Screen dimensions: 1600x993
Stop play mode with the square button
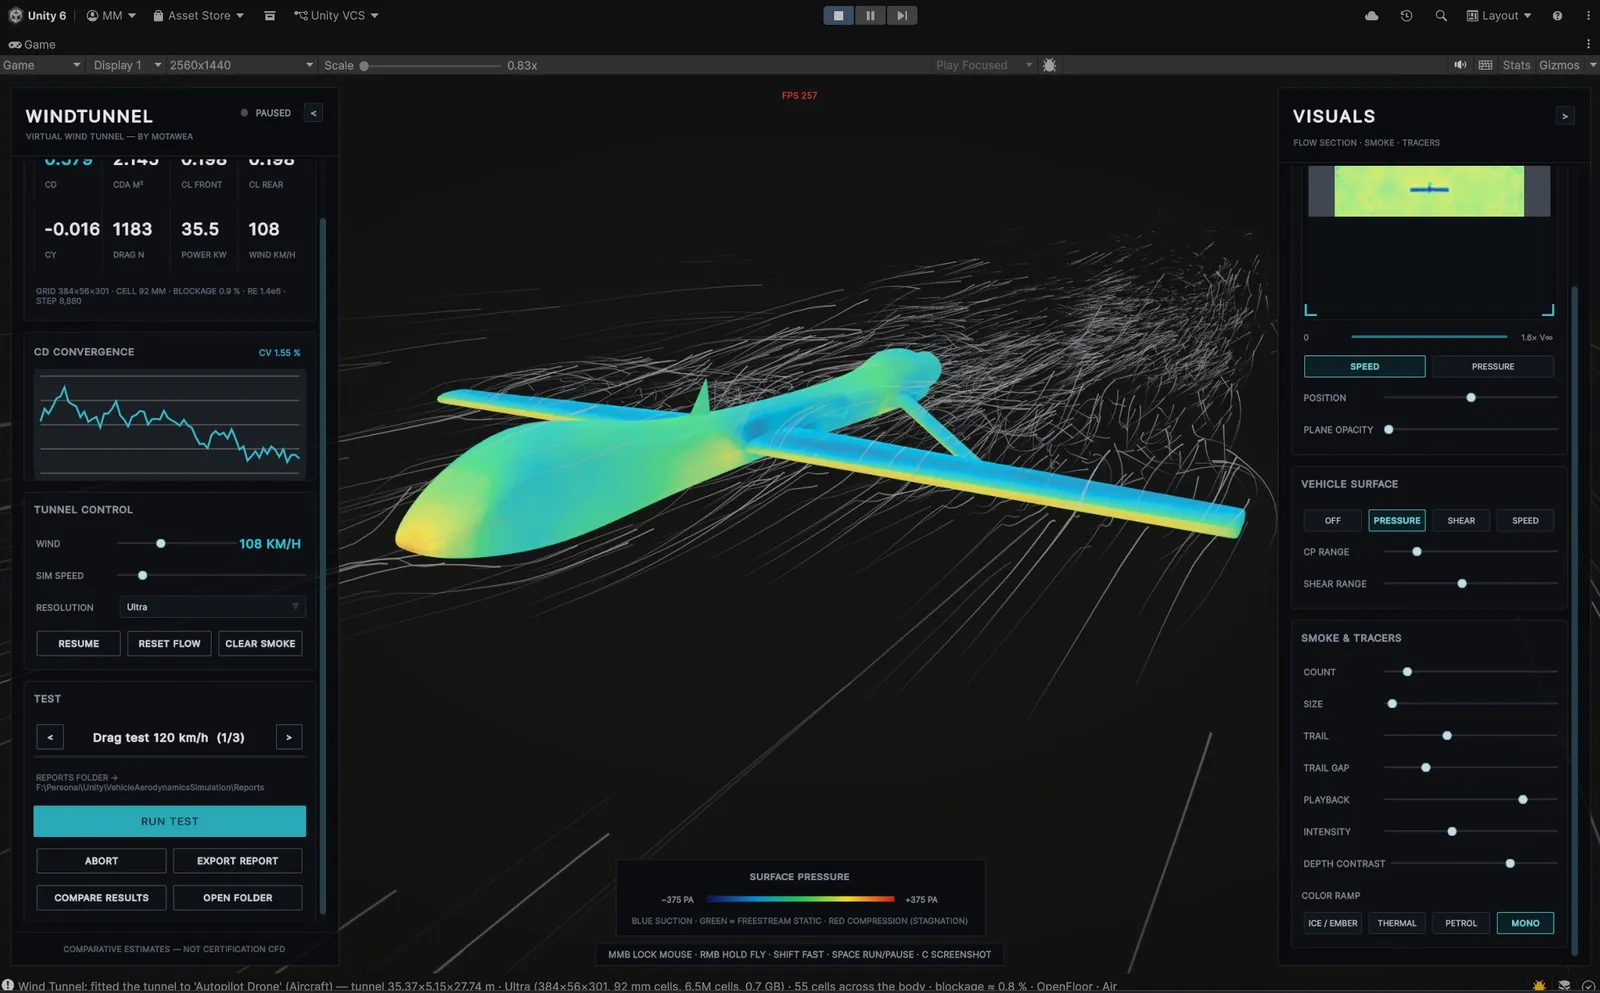(x=839, y=15)
